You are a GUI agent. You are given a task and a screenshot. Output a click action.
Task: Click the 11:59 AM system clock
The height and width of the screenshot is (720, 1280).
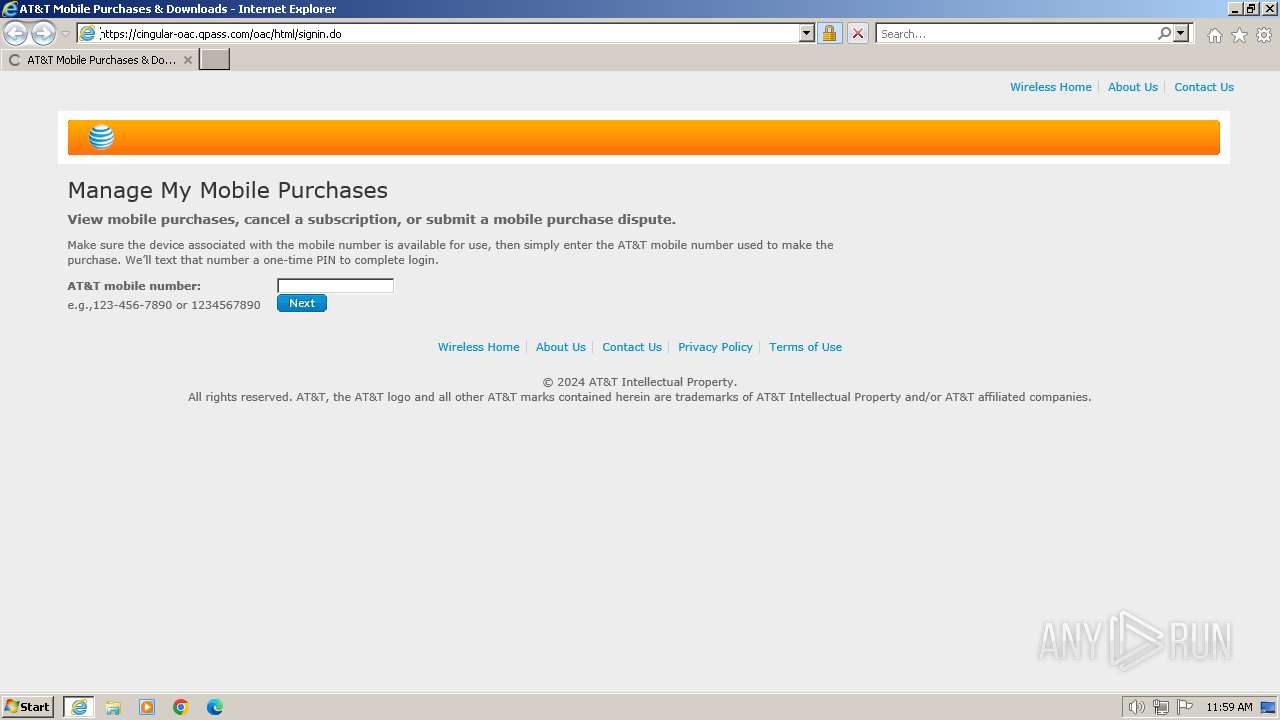tap(1229, 707)
